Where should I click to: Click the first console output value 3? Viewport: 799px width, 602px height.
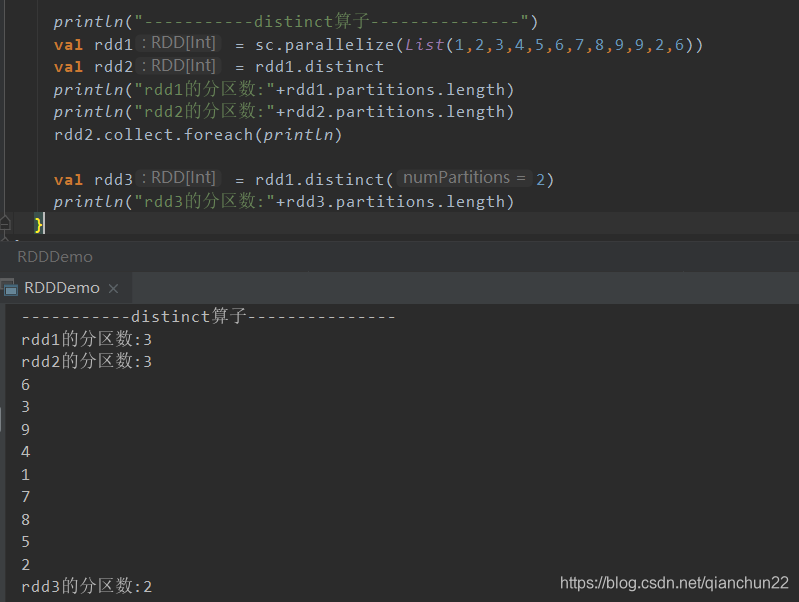[x=25, y=407]
